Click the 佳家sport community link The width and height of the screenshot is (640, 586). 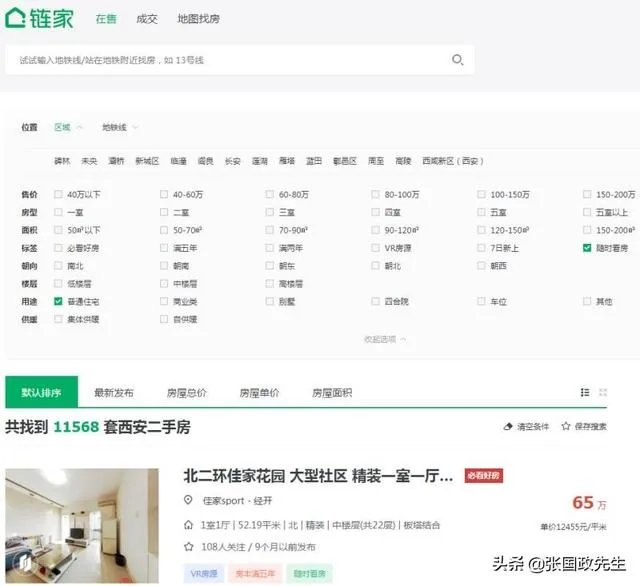tap(223, 500)
